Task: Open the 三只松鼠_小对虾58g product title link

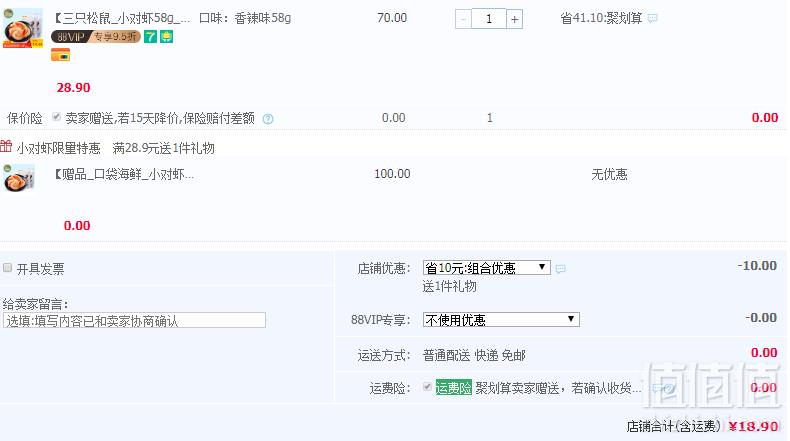Action: point(122,19)
